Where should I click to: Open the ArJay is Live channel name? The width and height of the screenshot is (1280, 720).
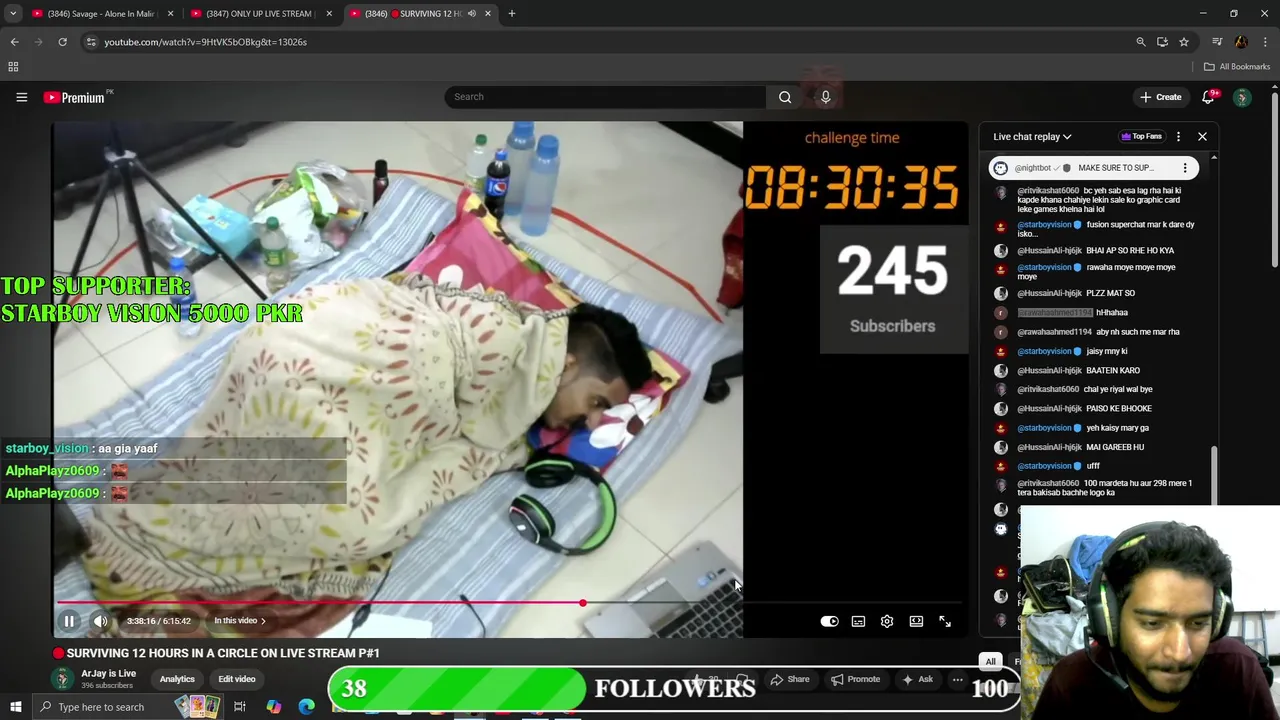108,674
